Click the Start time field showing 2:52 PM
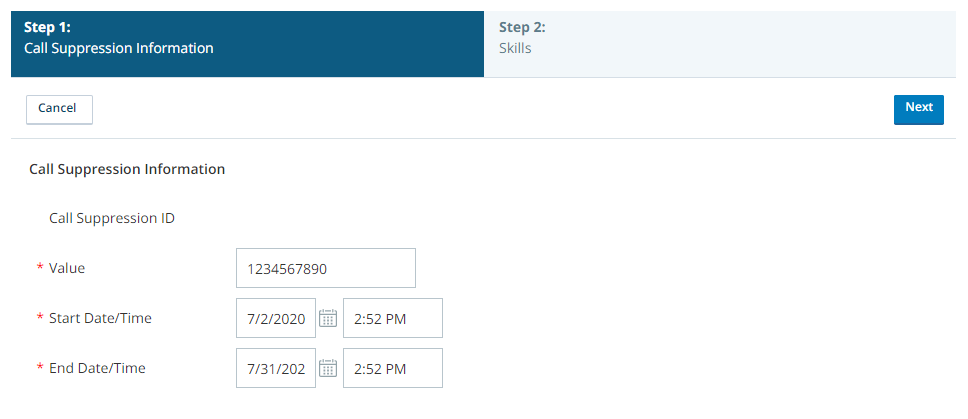968x419 pixels. [x=393, y=318]
